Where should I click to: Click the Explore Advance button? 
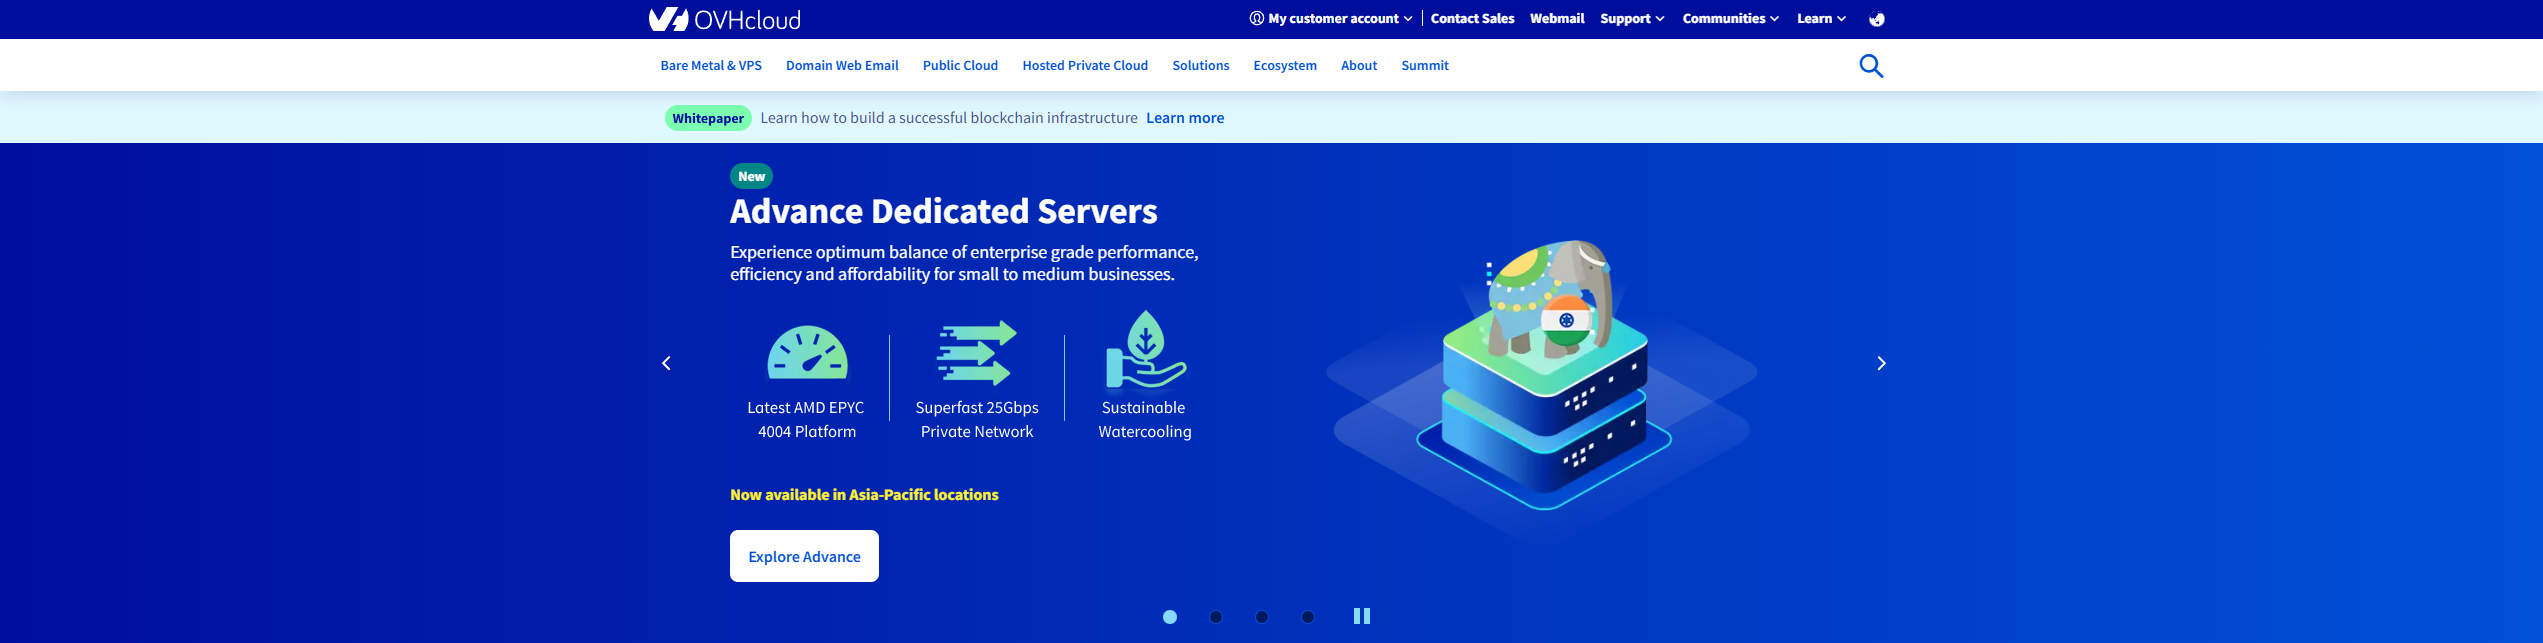804,556
